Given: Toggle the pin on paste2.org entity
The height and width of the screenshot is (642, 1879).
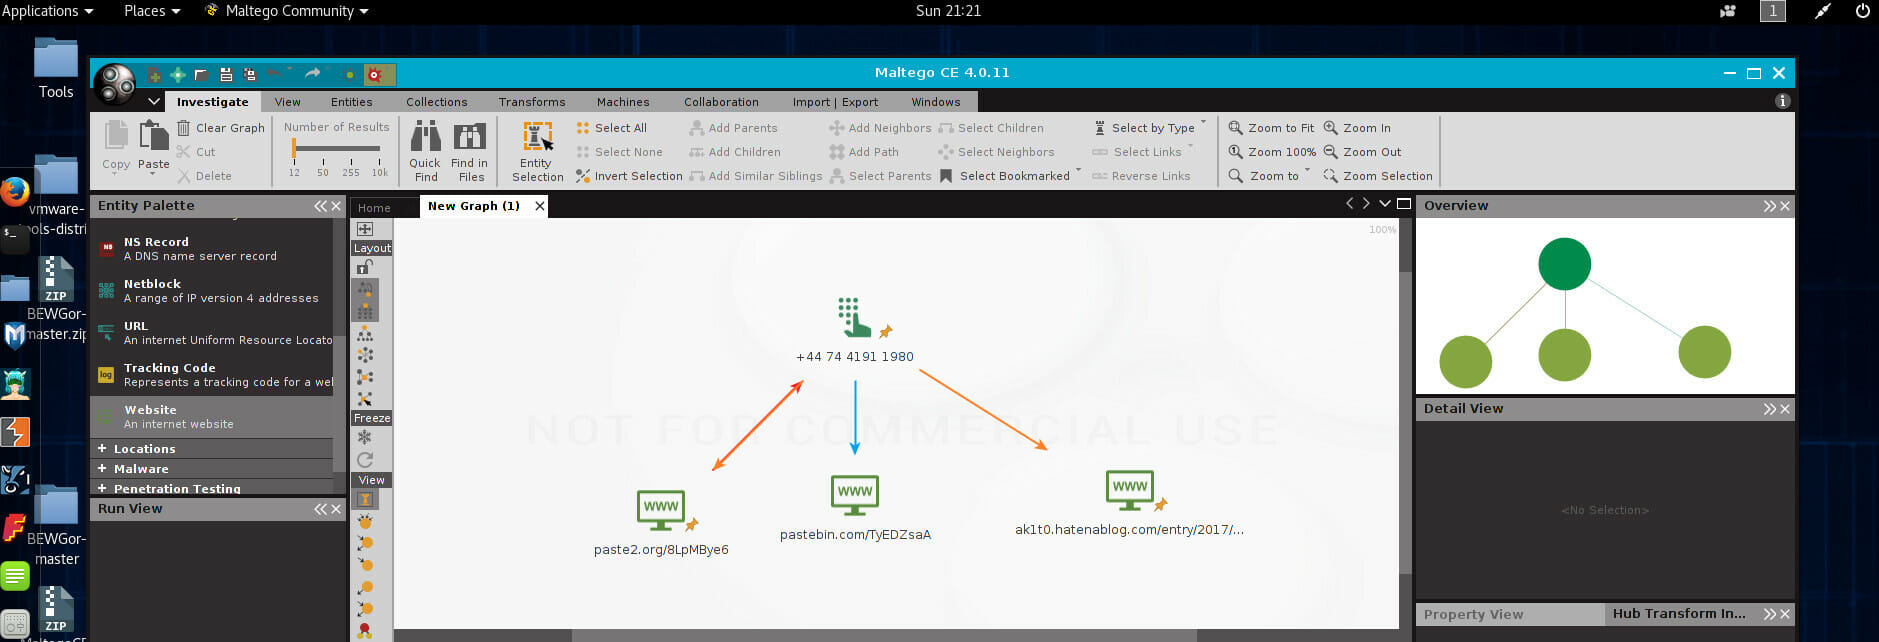Looking at the screenshot, I should [691, 524].
